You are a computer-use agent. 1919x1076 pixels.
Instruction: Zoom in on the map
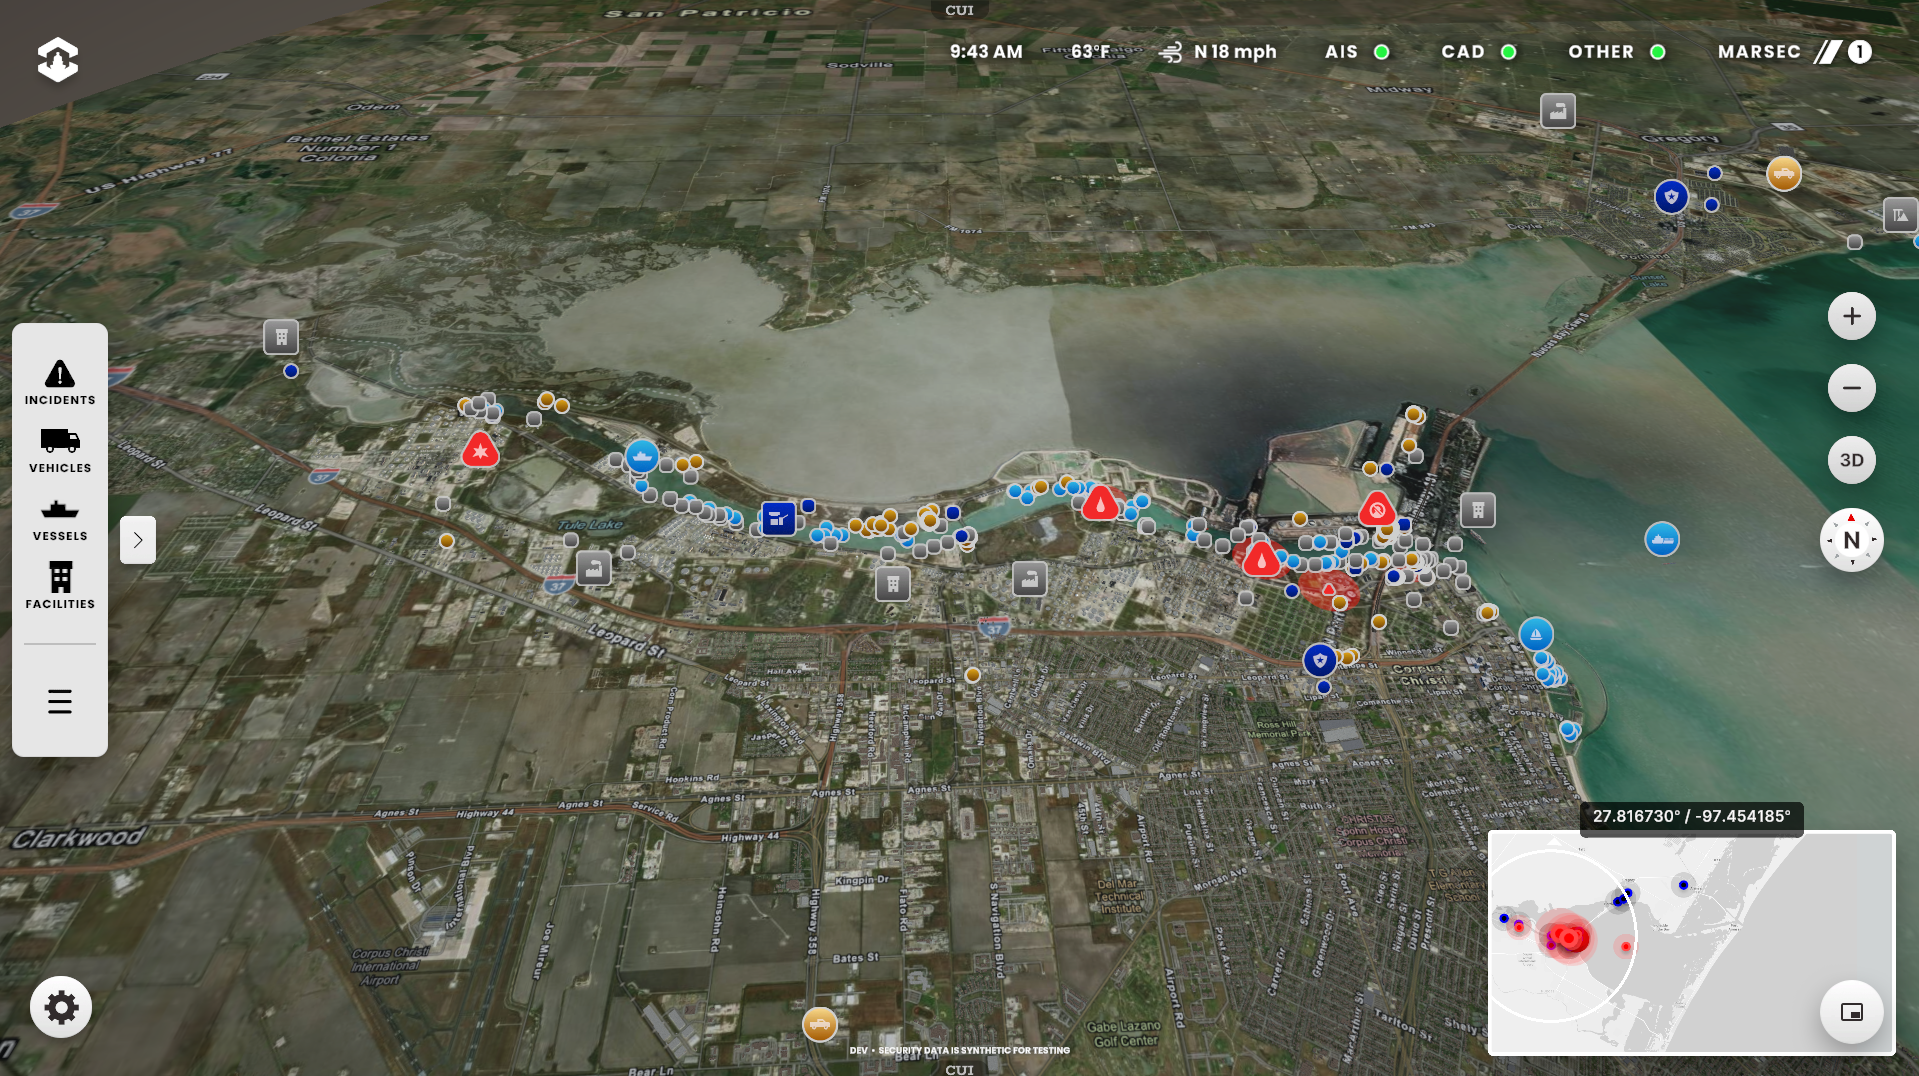(1851, 316)
